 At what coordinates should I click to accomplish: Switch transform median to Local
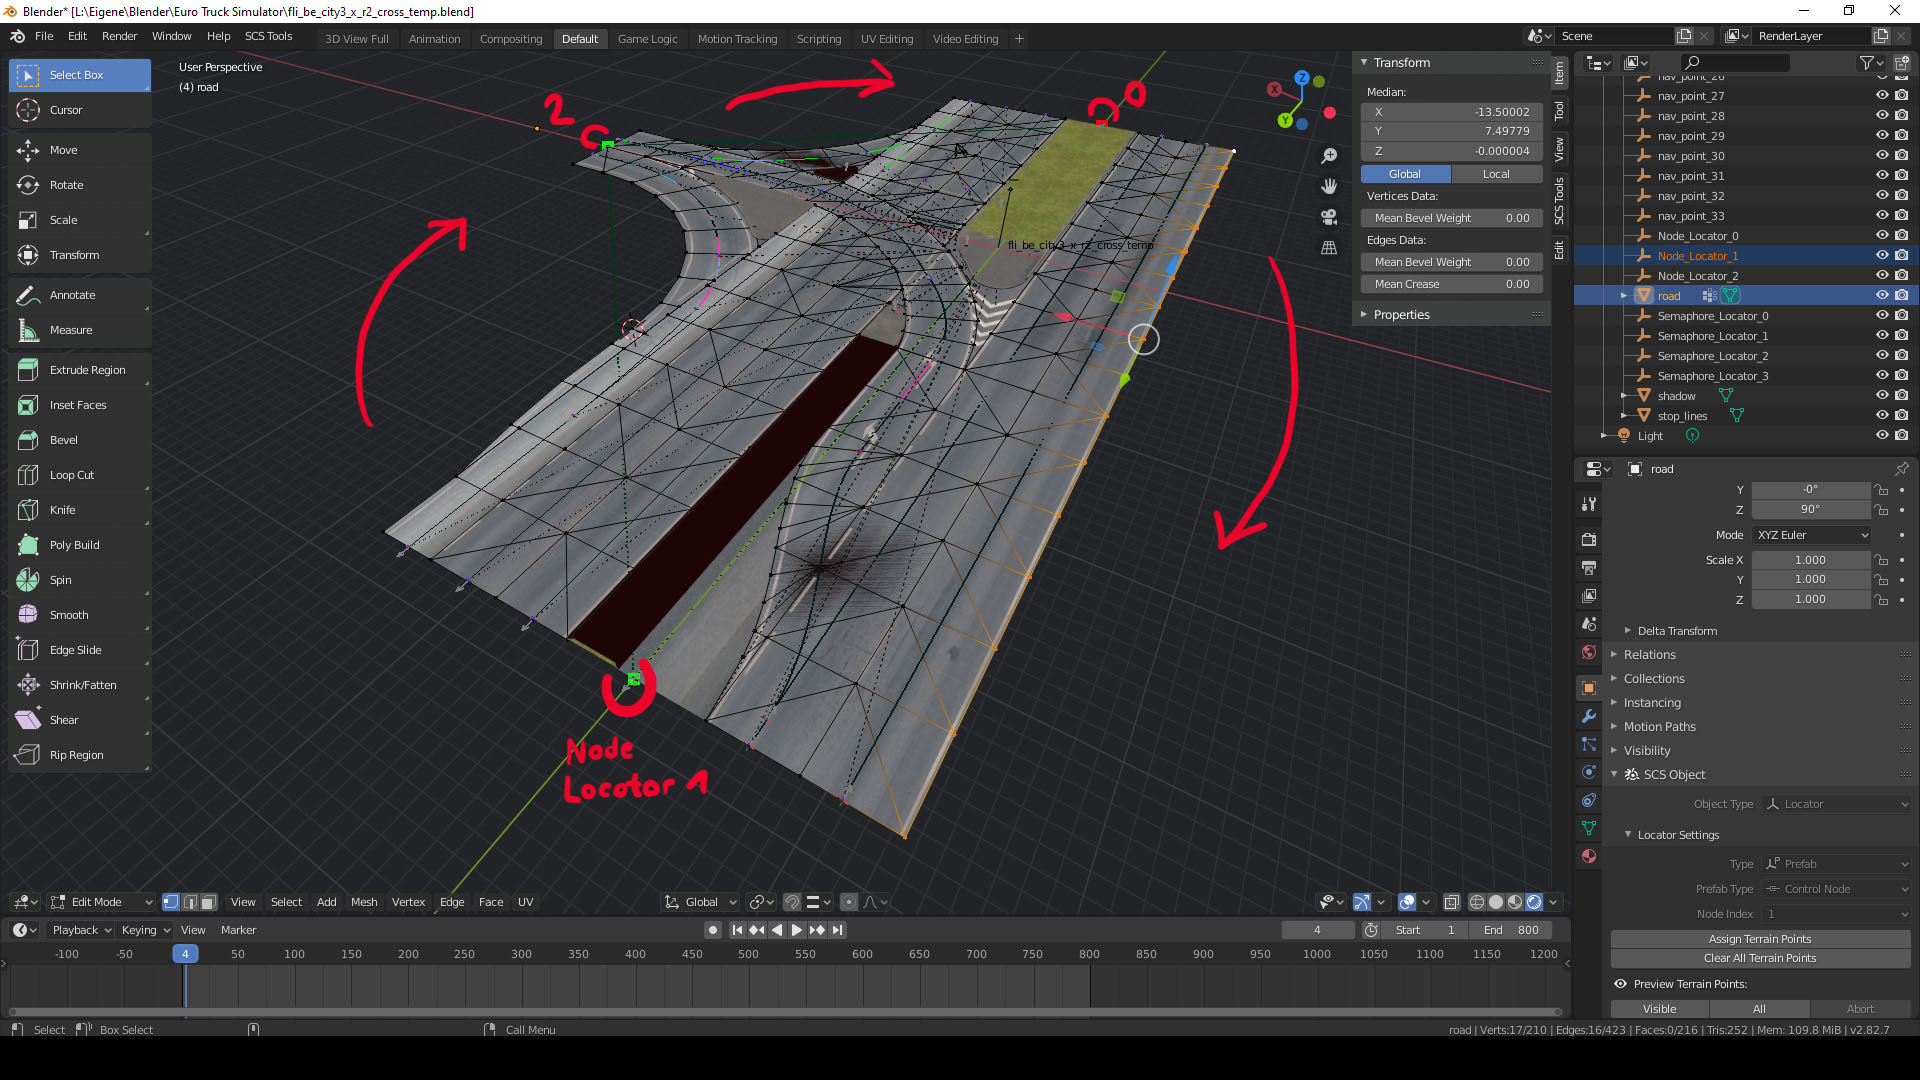[1496, 174]
